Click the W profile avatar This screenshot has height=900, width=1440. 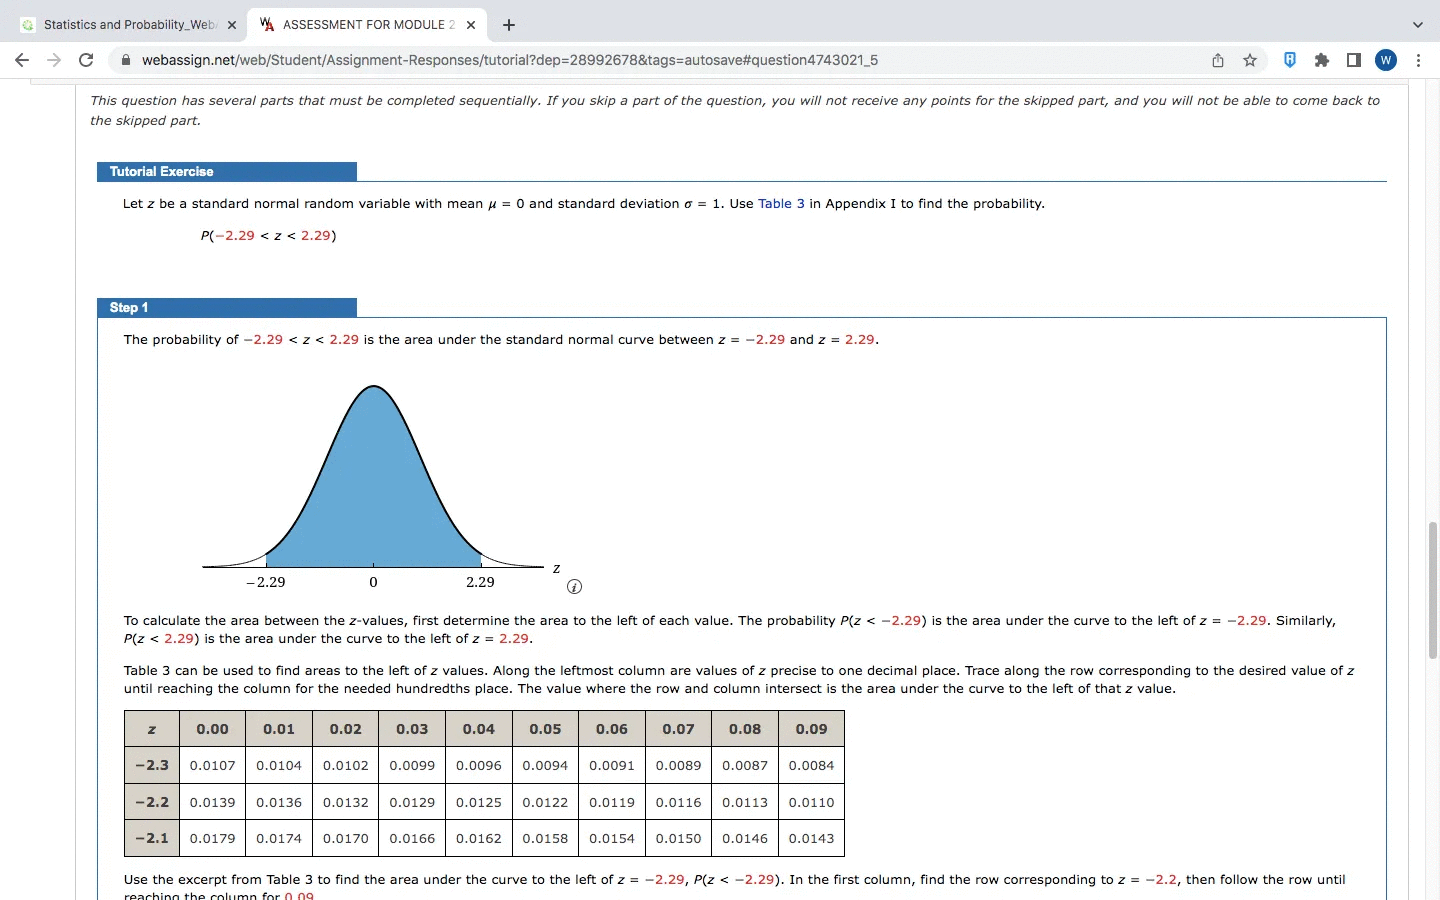coord(1386,60)
